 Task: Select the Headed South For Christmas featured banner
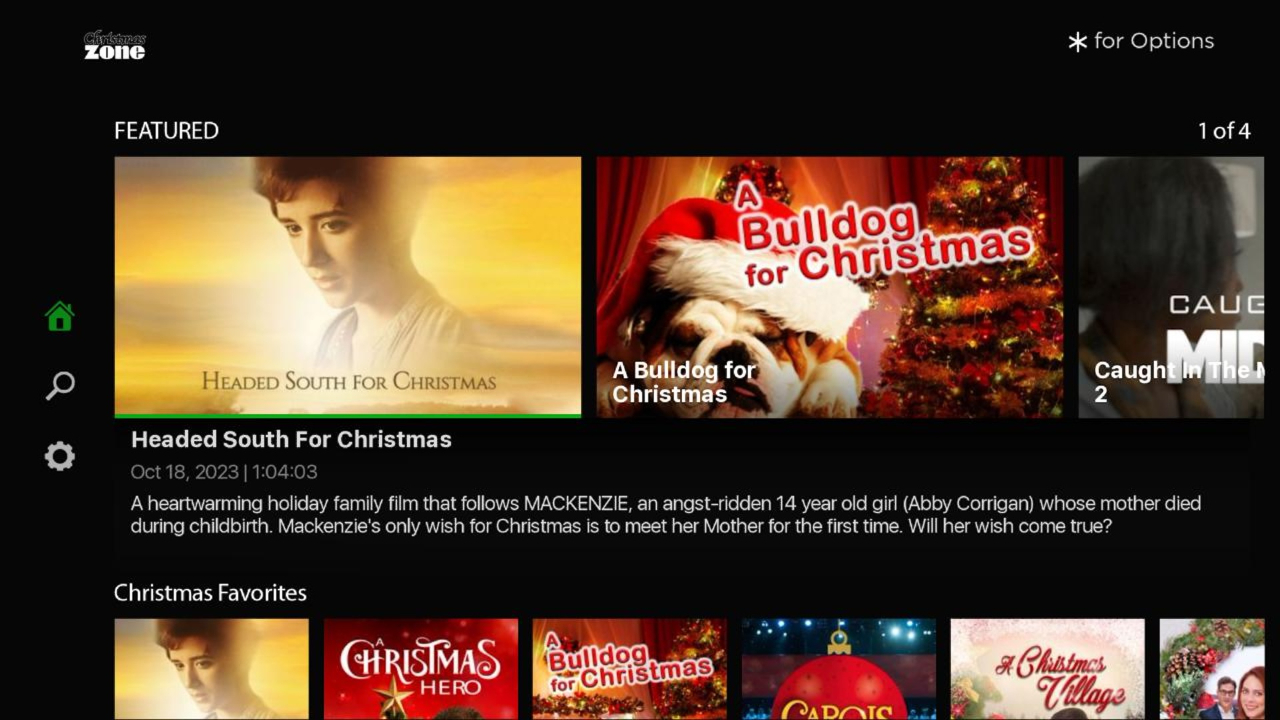coord(348,286)
